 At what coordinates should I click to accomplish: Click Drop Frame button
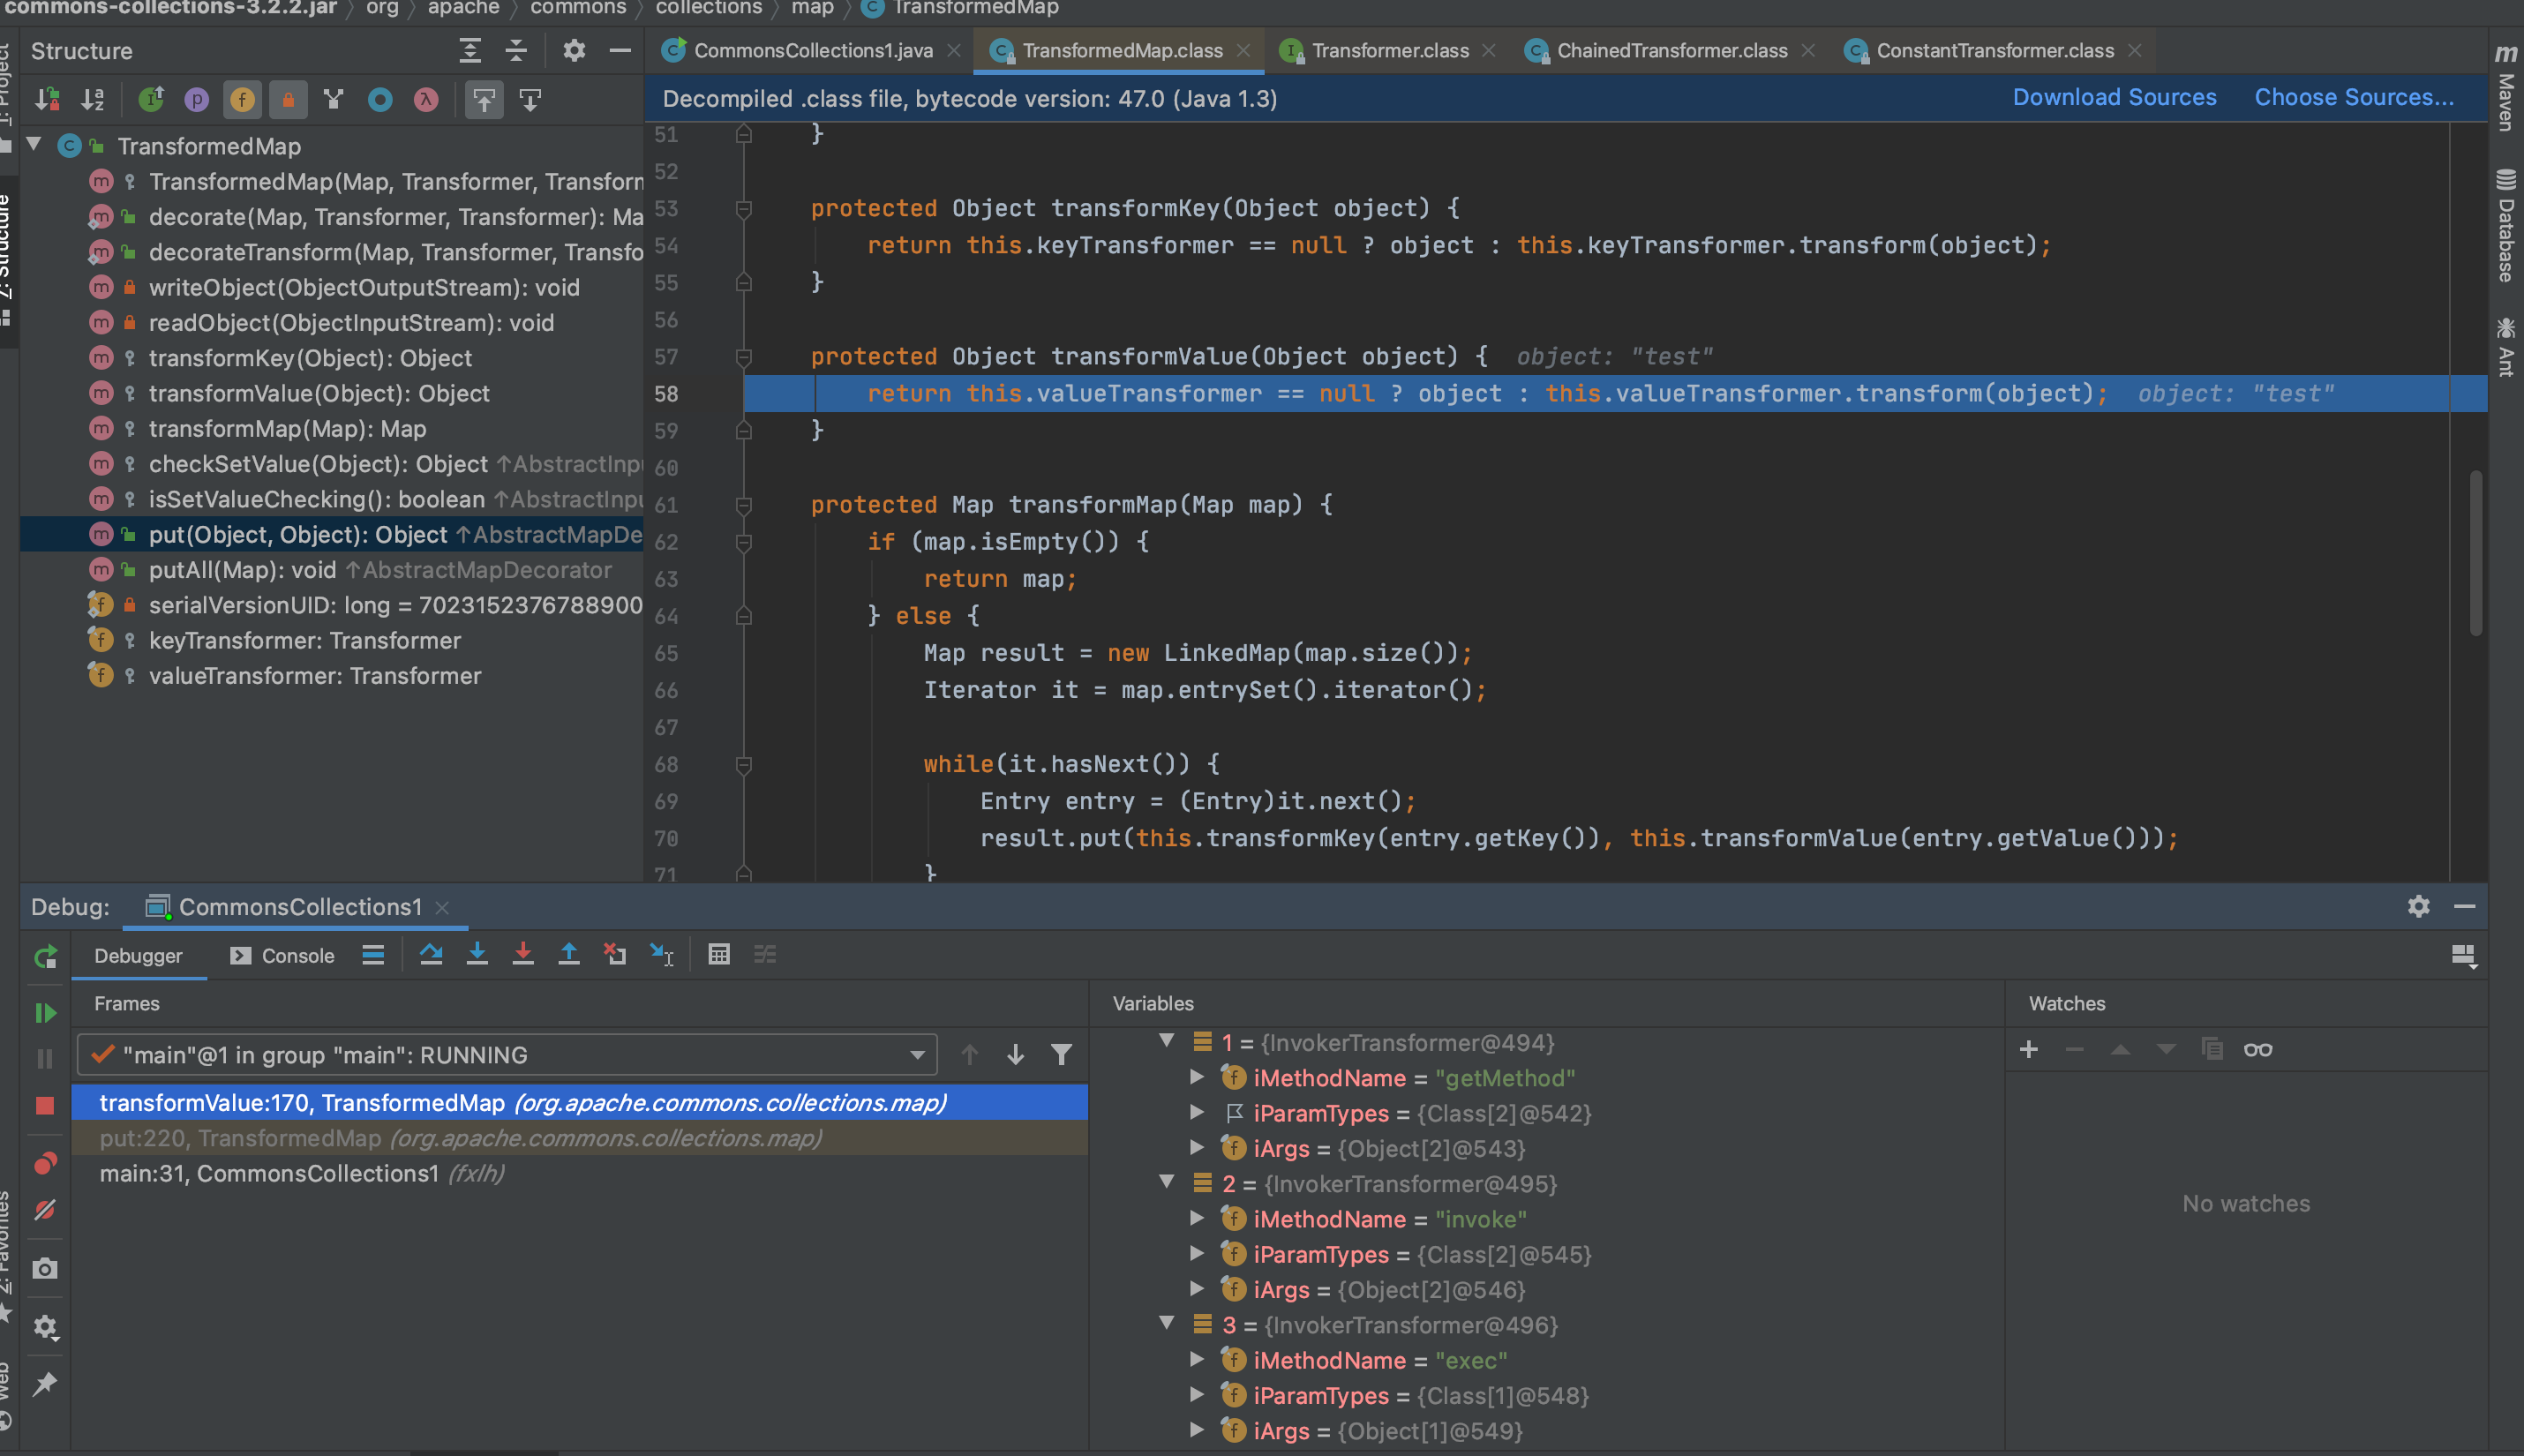click(615, 955)
